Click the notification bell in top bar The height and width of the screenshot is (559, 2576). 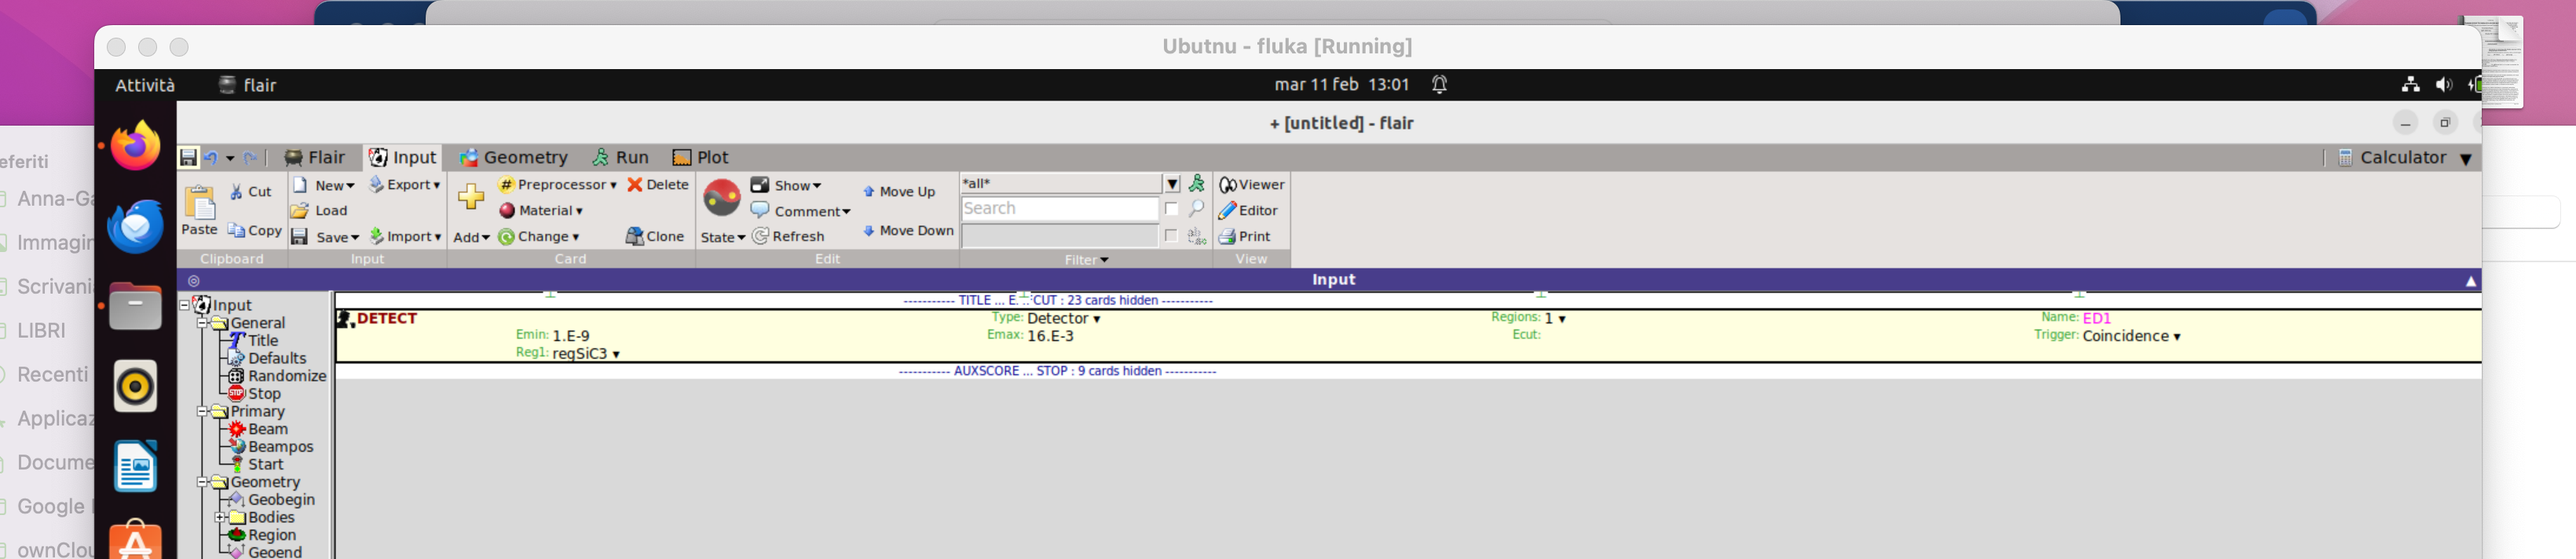[1439, 84]
